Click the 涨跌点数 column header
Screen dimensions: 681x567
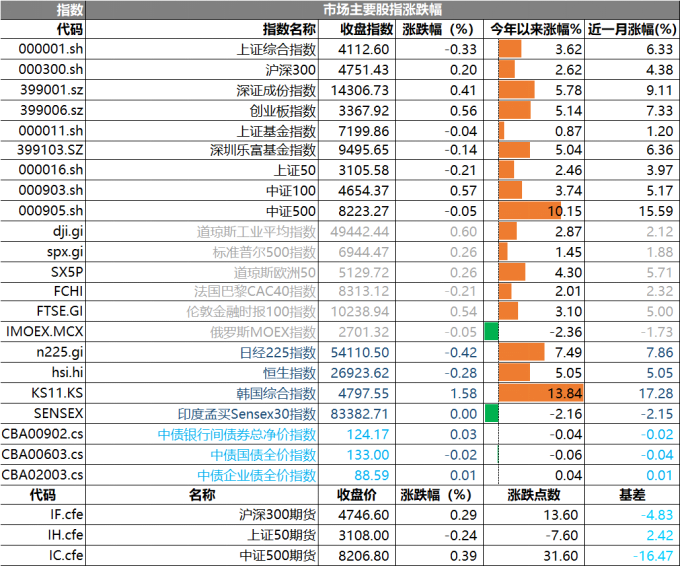click(534, 495)
